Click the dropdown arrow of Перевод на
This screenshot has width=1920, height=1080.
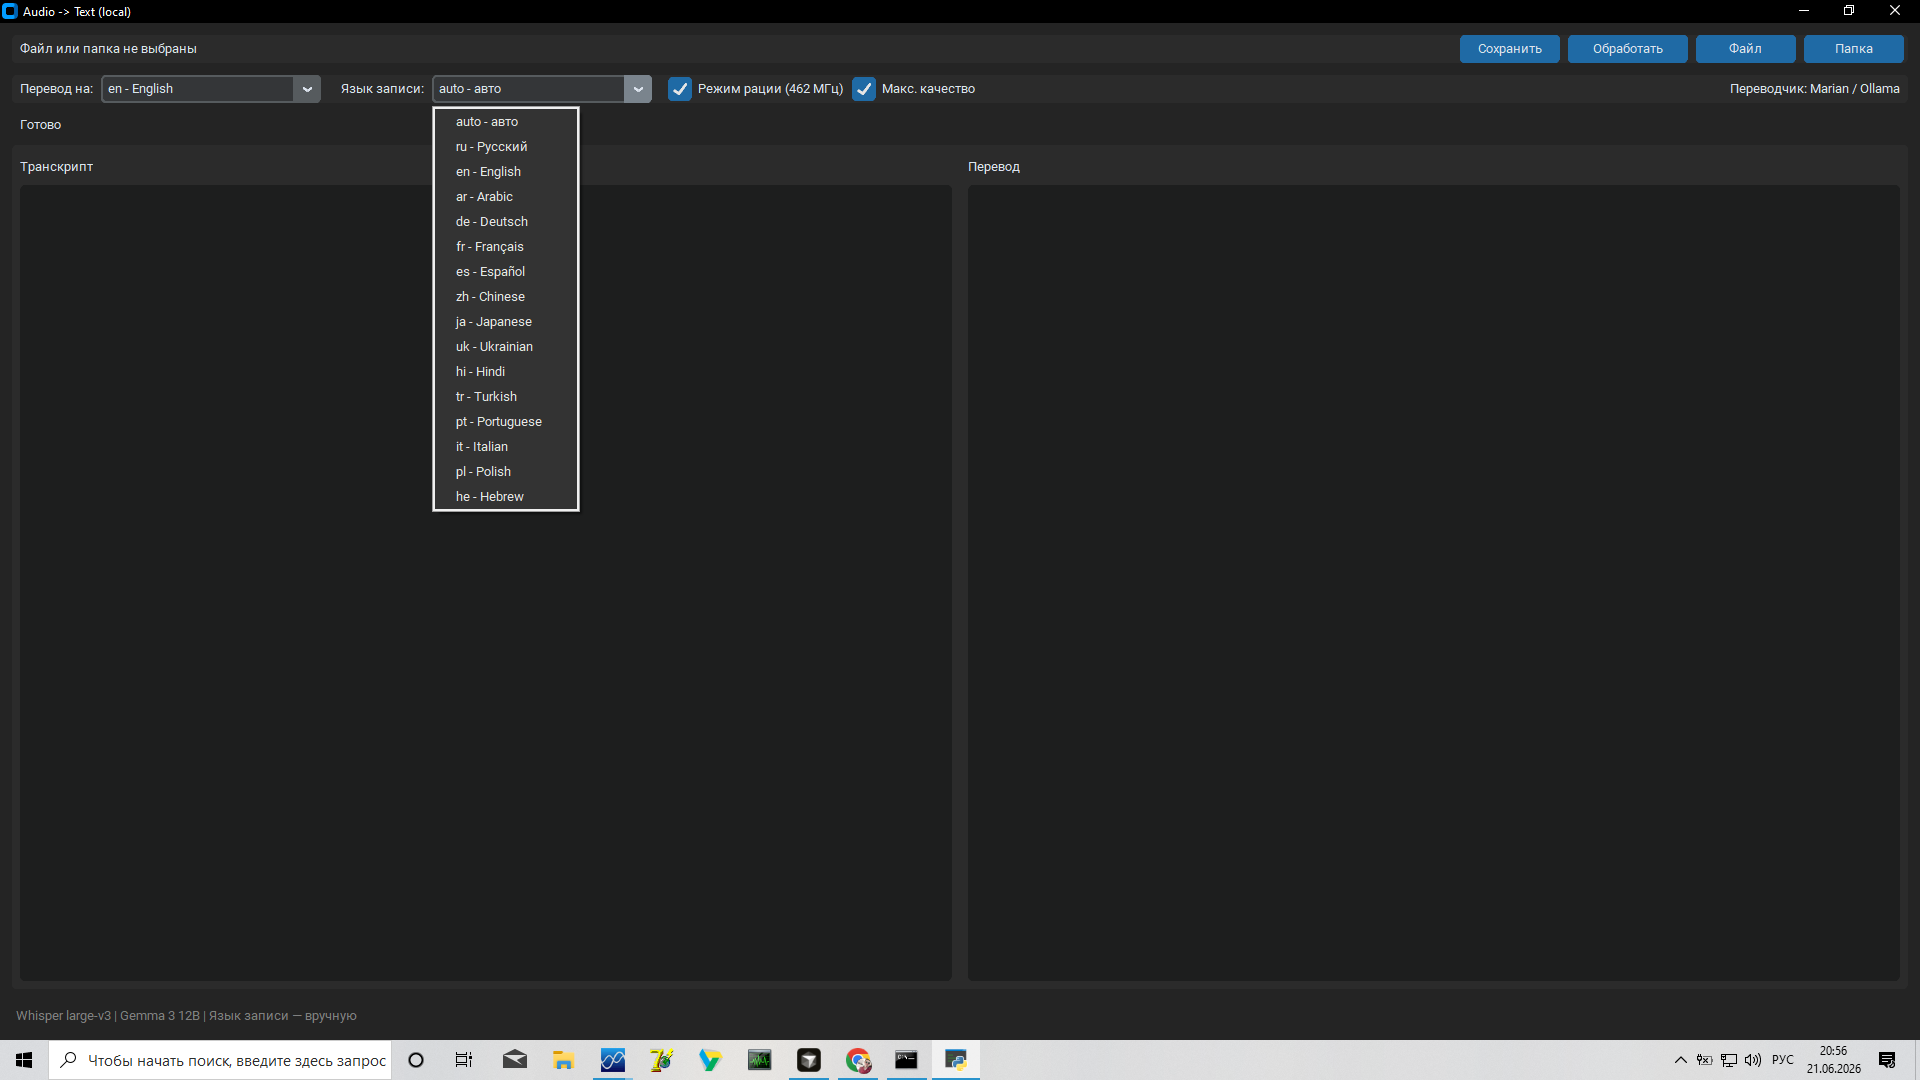pyautogui.click(x=307, y=89)
